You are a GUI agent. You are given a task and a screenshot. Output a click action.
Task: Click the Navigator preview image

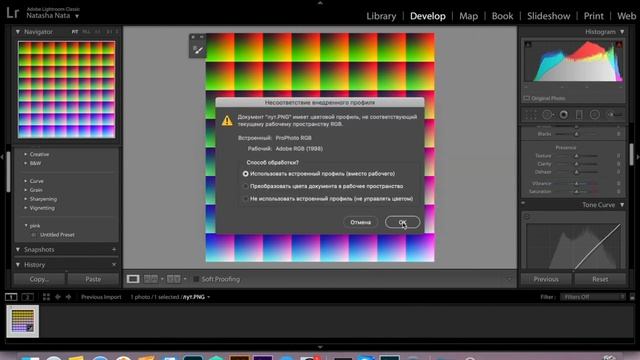[x=67, y=89]
